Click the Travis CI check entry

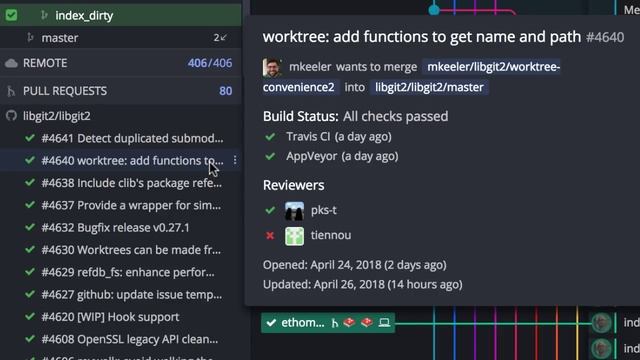tap(338, 137)
